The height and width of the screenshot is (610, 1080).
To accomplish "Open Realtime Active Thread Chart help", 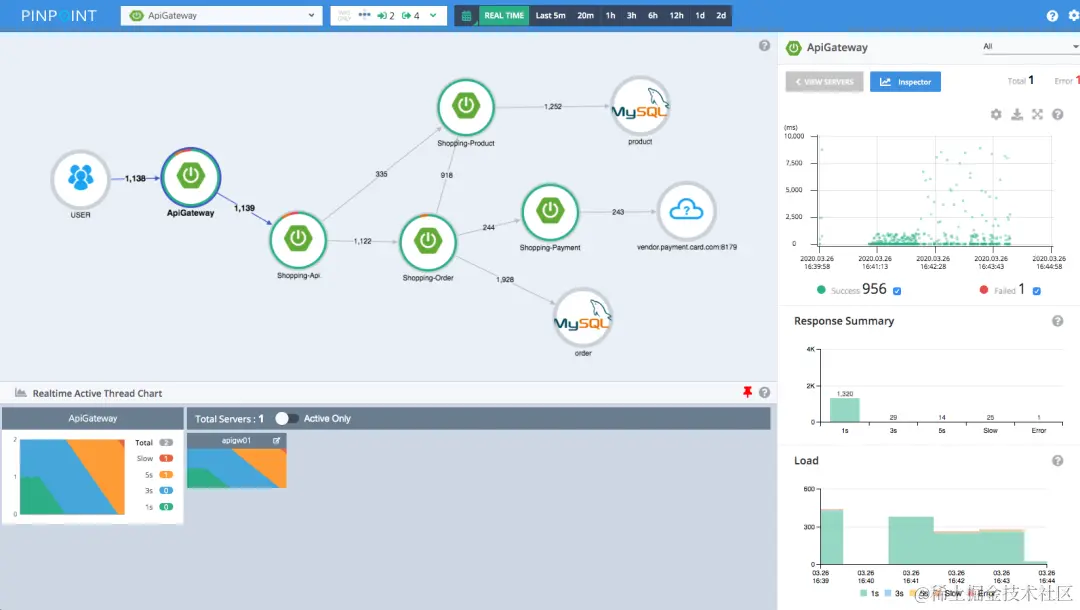I will tap(765, 392).
